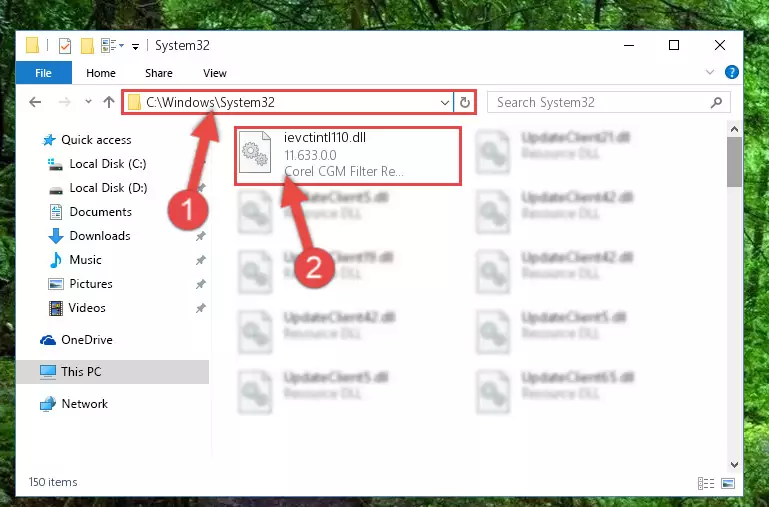Click the C:\Windows\System32 address bar

coord(288,102)
